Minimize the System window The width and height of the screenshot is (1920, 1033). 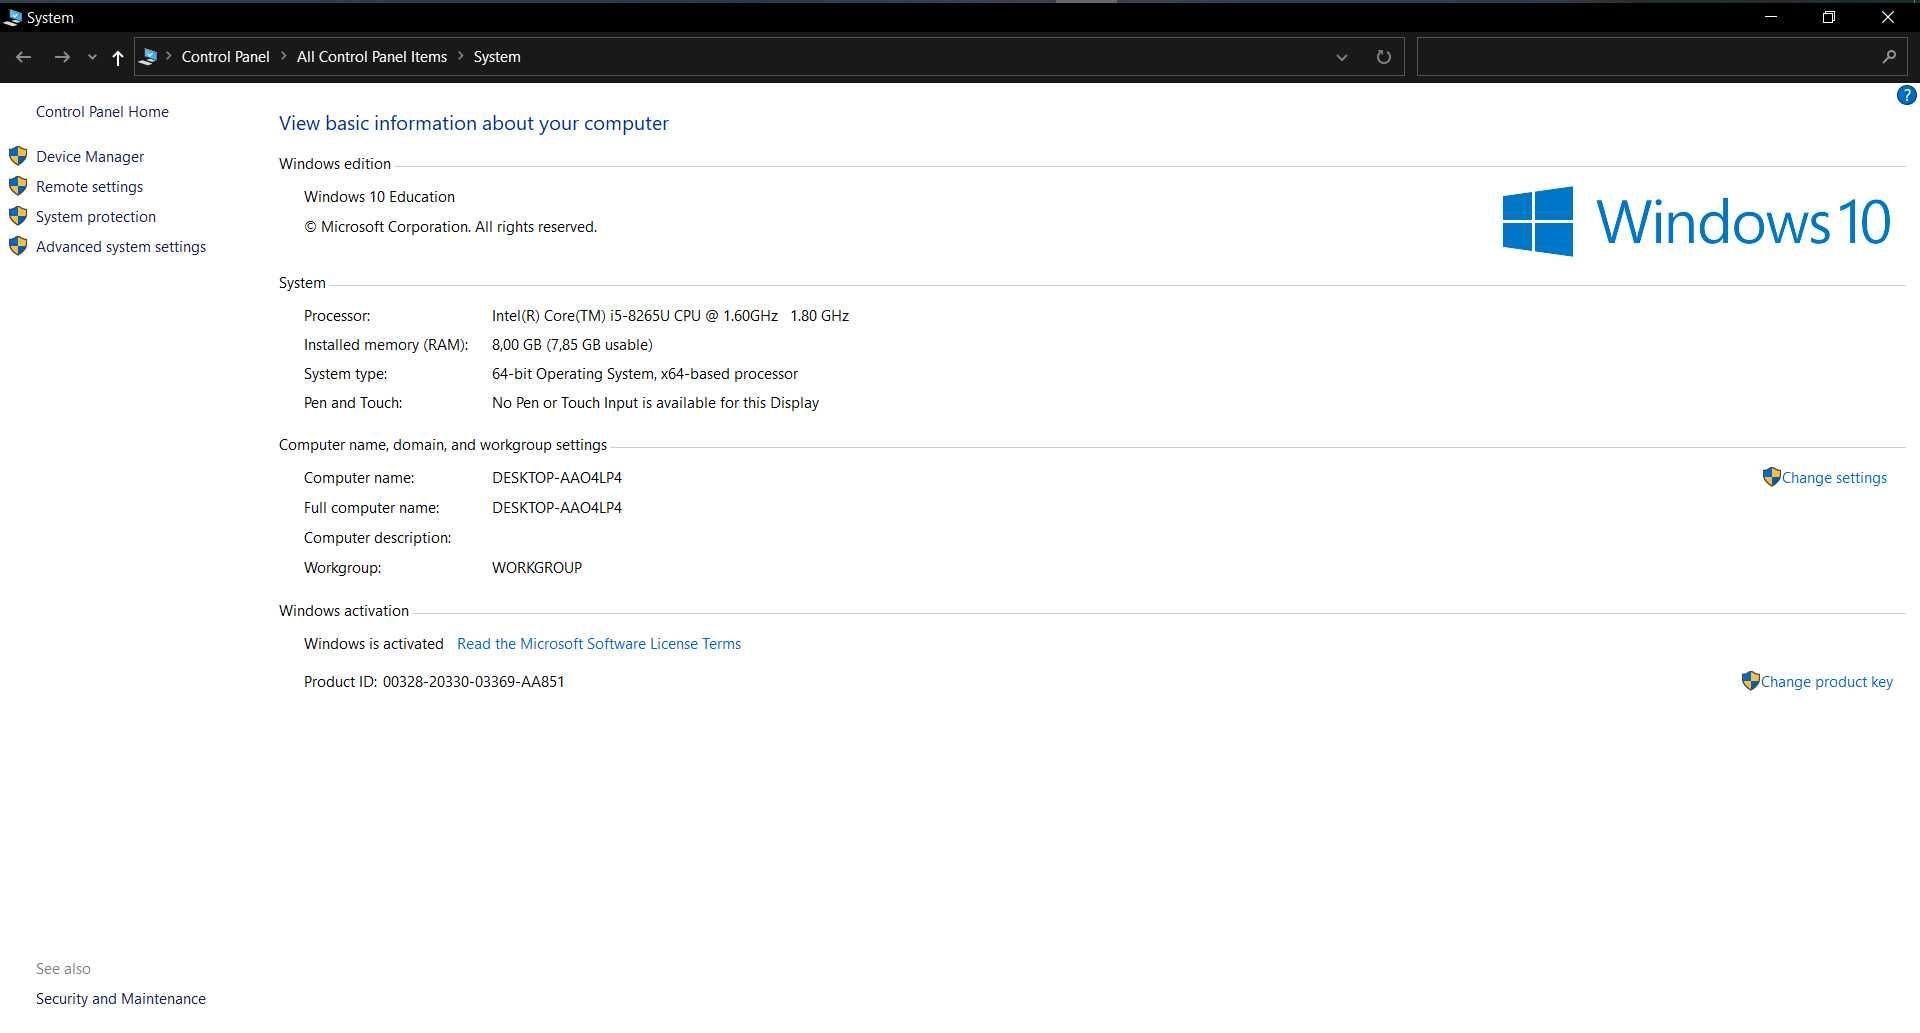click(1771, 17)
